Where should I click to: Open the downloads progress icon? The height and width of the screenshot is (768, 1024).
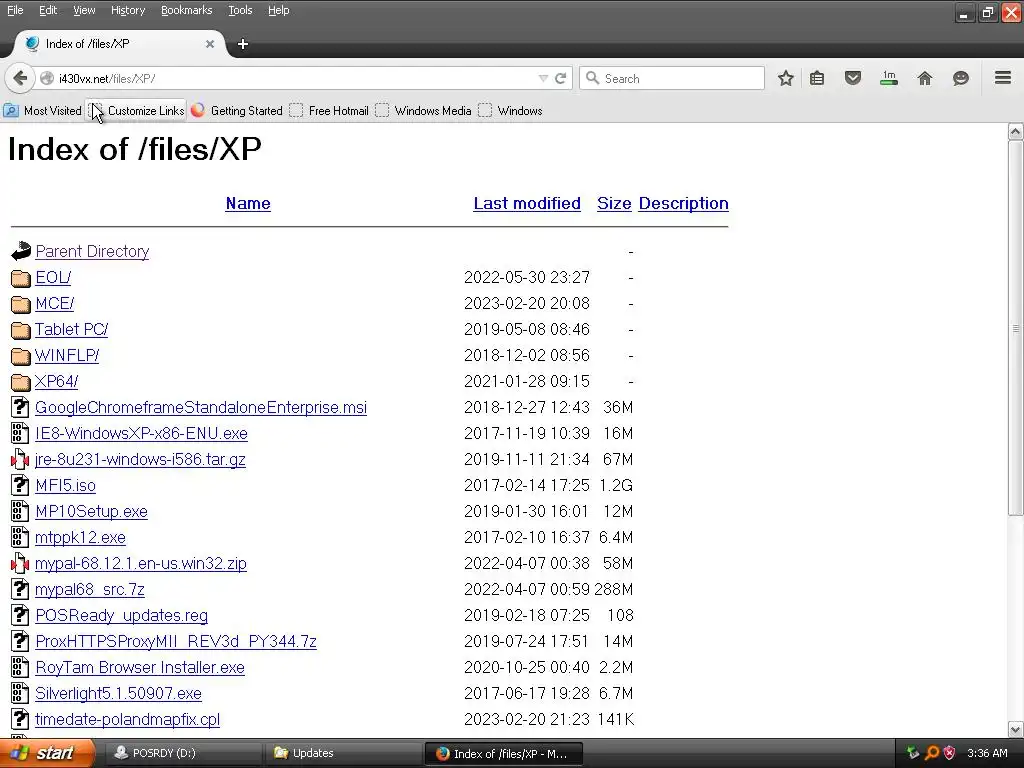pyautogui.click(x=889, y=78)
